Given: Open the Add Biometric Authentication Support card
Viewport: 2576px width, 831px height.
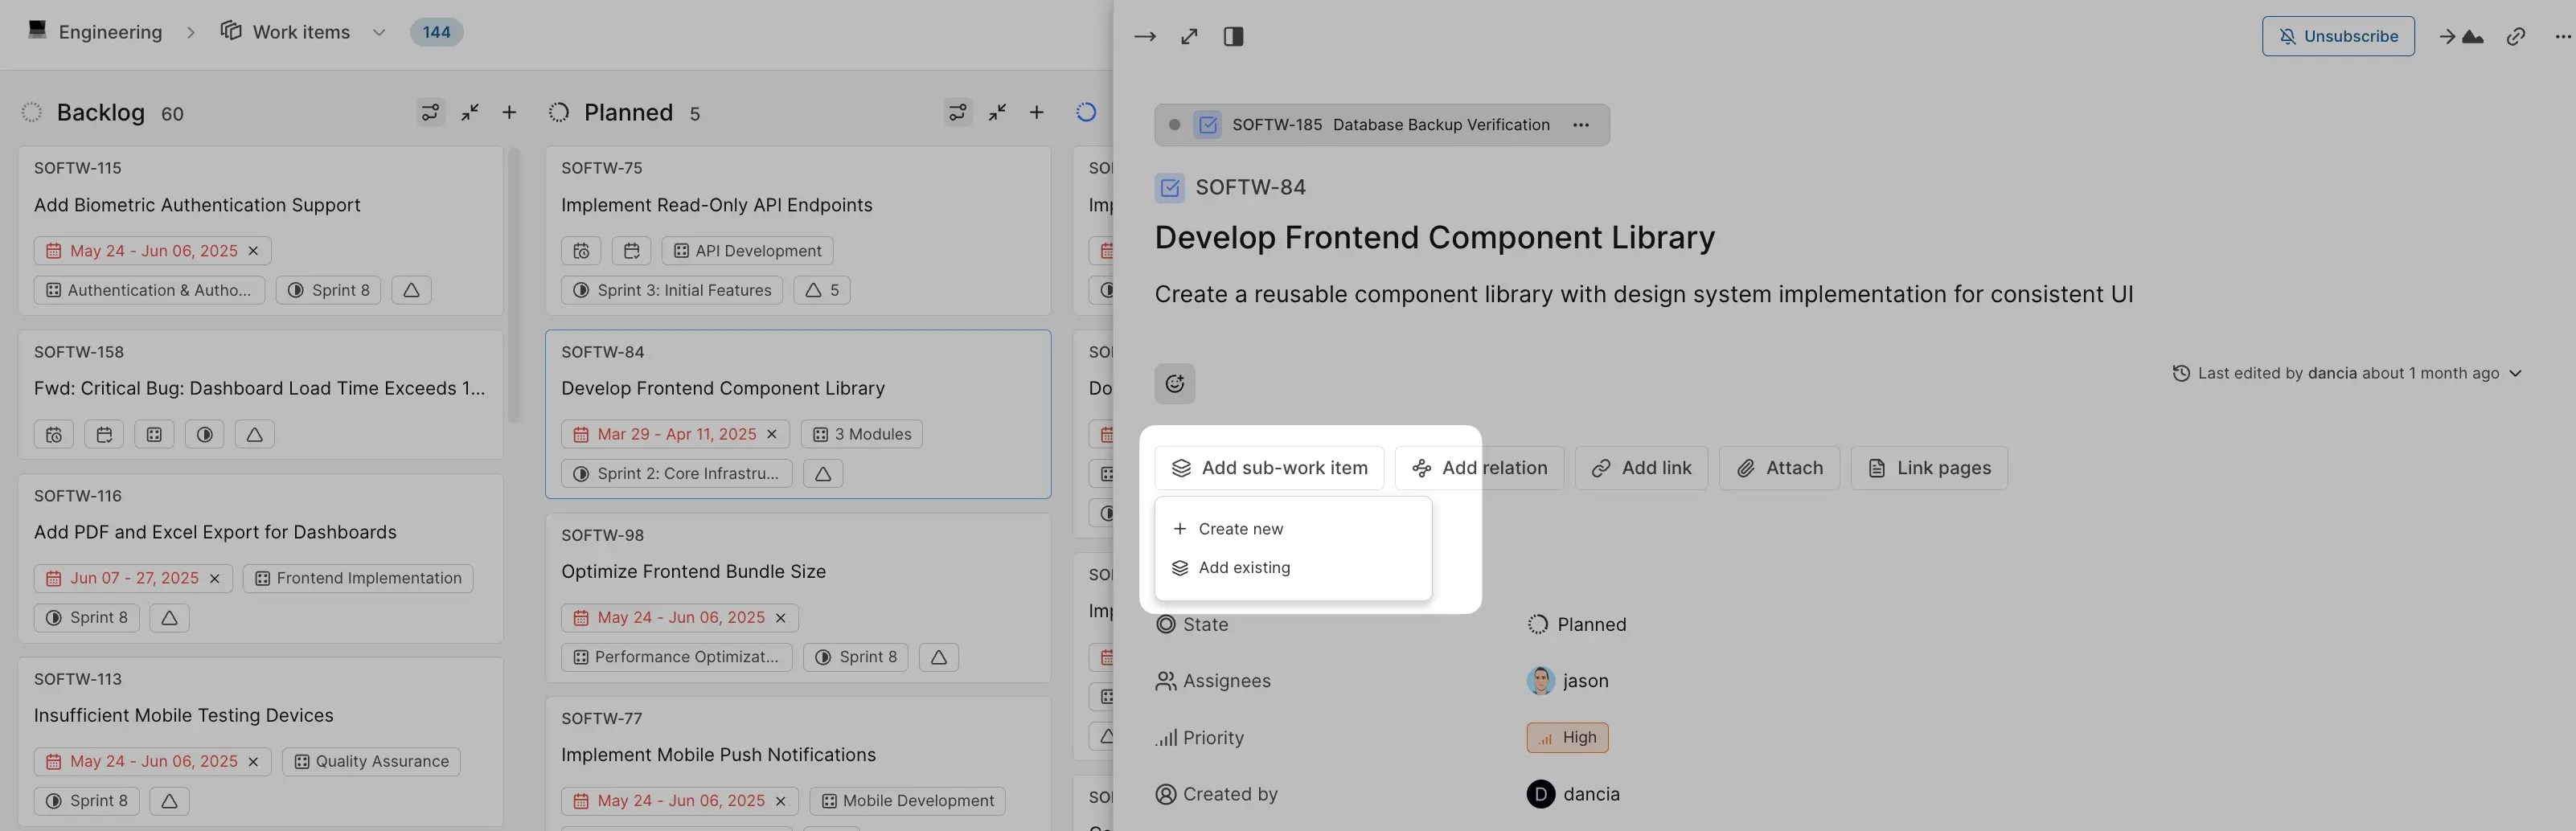Looking at the screenshot, I should pyautogui.click(x=260, y=231).
